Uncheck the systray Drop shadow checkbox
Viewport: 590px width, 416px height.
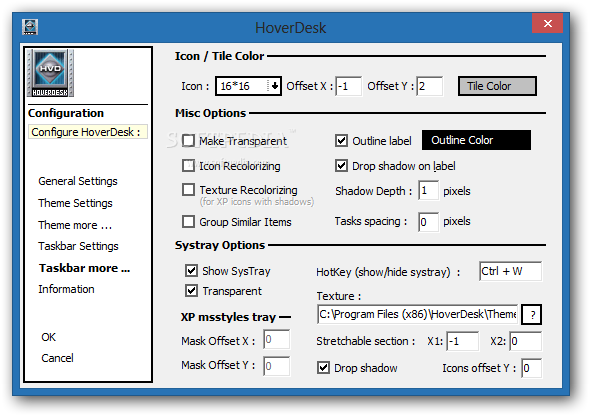point(324,367)
